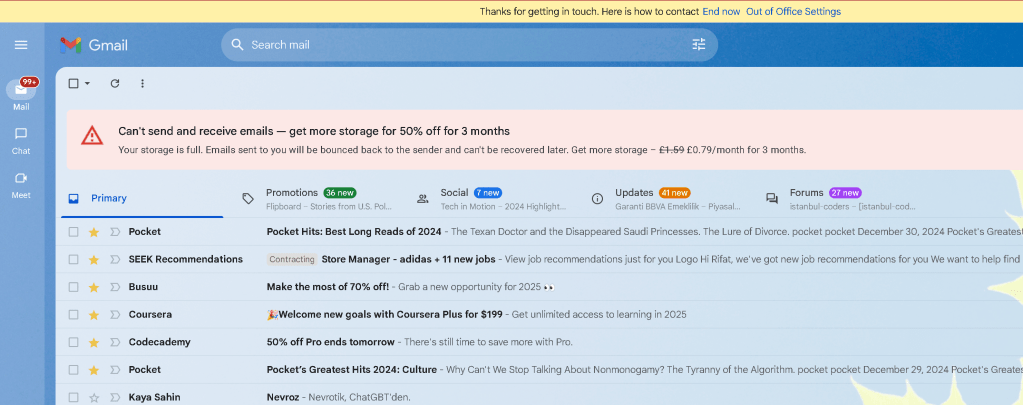
Task: Unstar the Coursera email
Action: (94, 315)
